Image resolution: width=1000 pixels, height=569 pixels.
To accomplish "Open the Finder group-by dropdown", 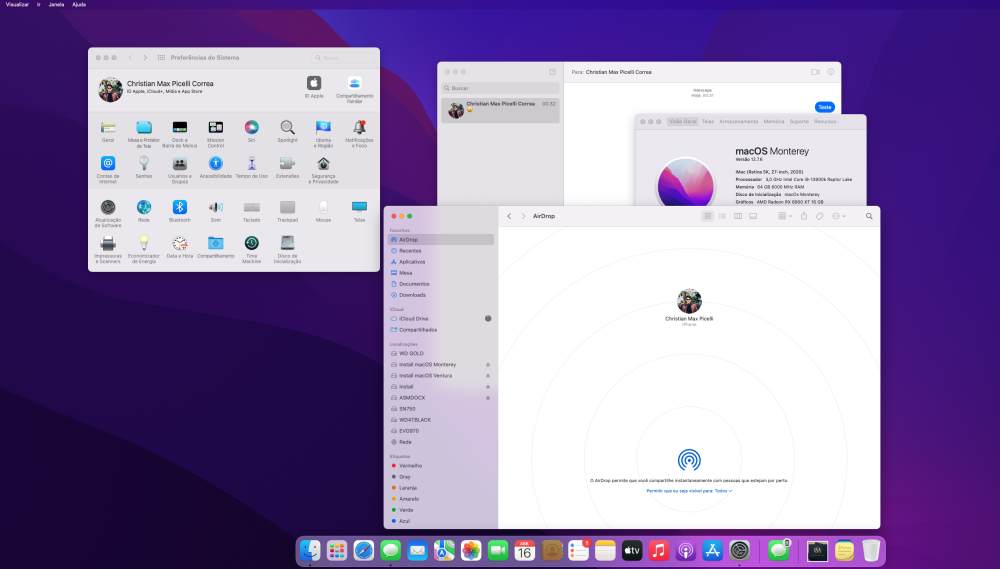I will [784, 216].
